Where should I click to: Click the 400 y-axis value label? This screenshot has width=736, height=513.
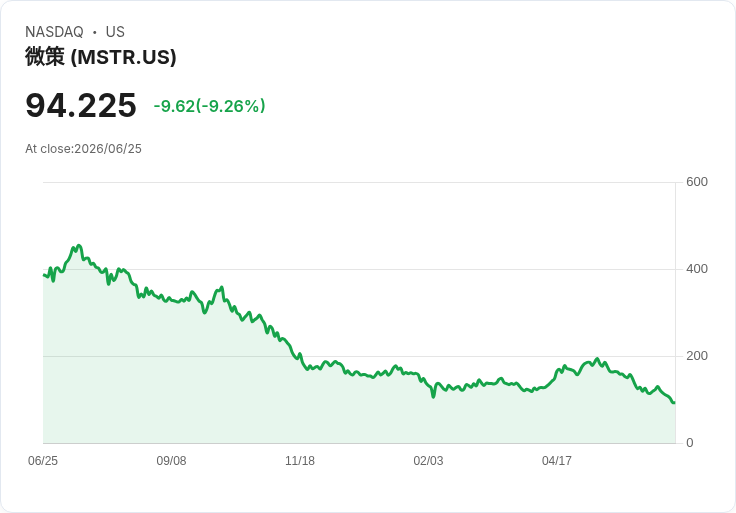pos(697,269)
